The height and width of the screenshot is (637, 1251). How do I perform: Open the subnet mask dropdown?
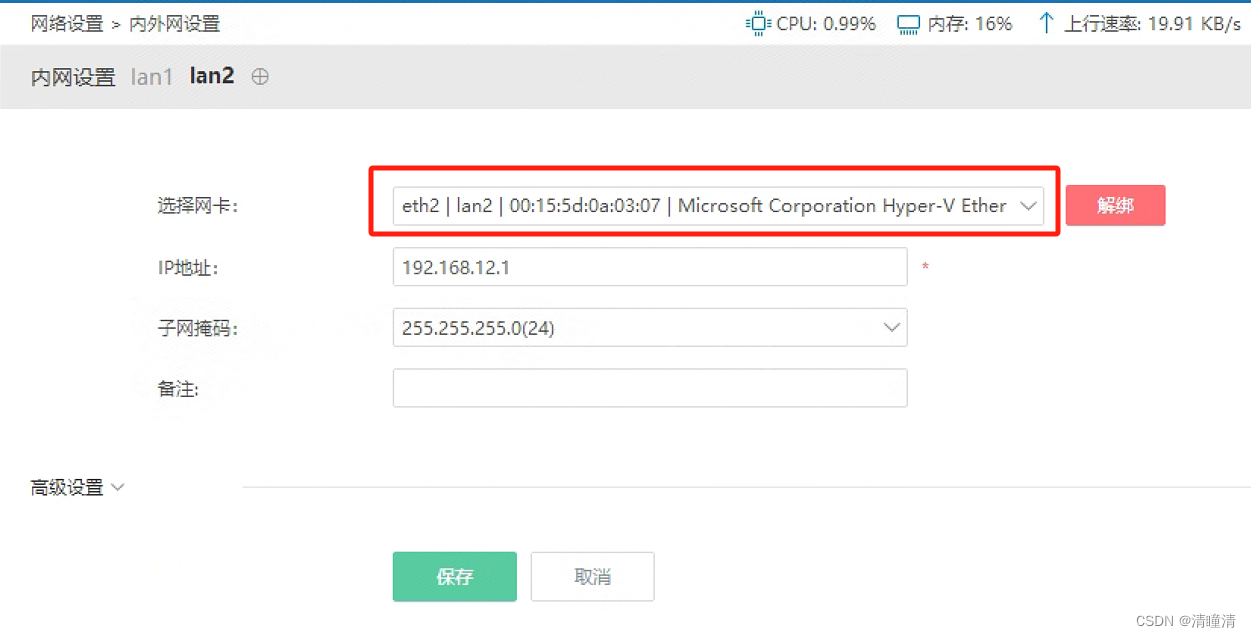pos(650,327)
